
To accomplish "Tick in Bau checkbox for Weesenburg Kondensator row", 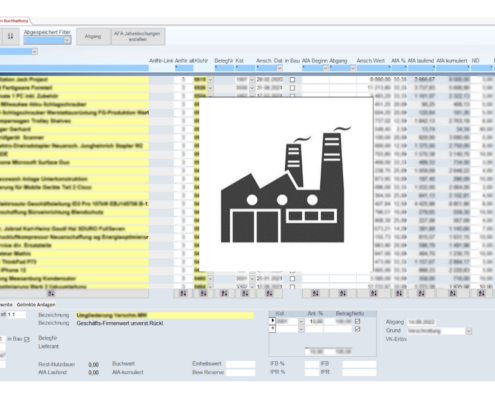I will pyautogui.click(x=292, y=278).
